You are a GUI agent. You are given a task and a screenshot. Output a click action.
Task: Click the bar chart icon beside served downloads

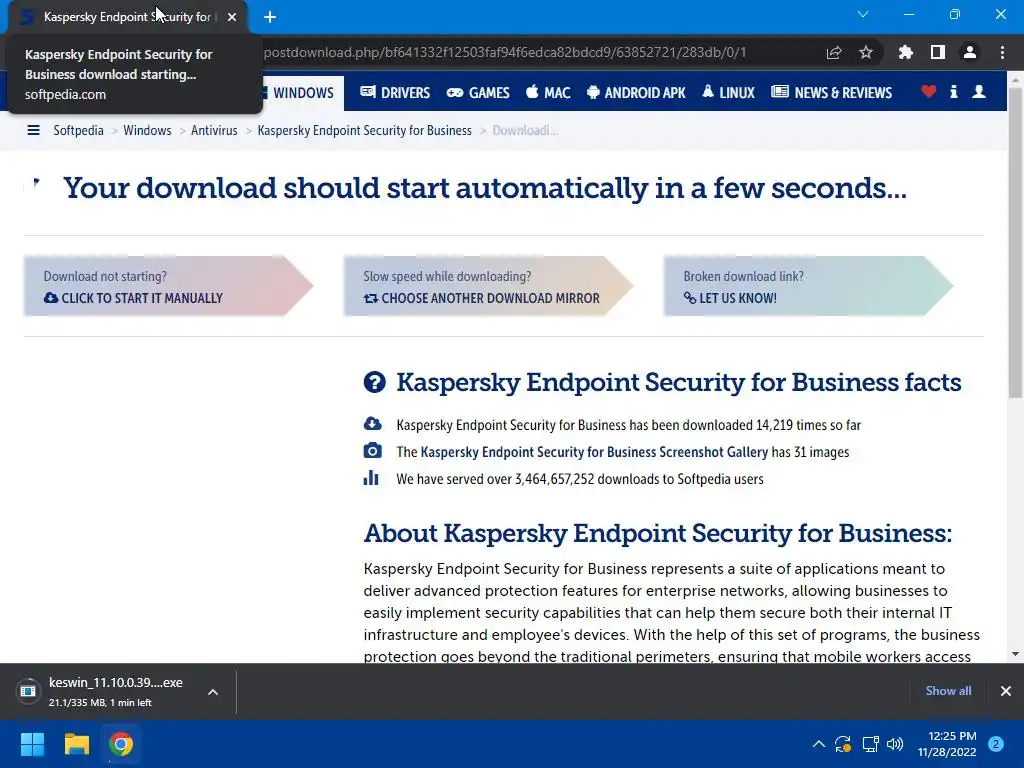pyautogui.click(x=371, y=478)
